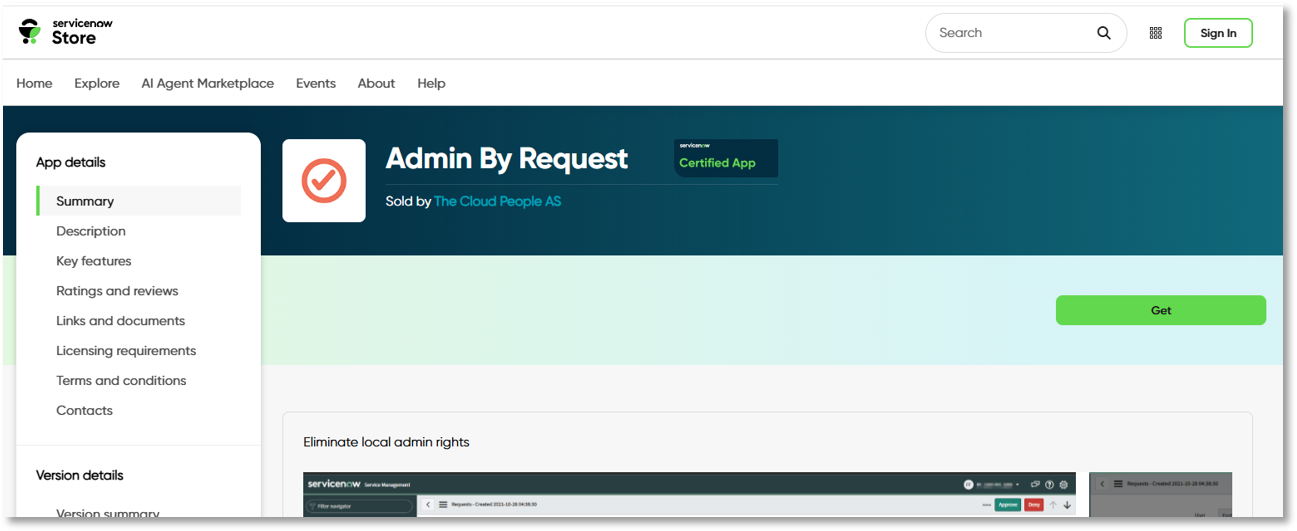Go to the Explore menu item
1297x531 pixels.
coord(97,83)
